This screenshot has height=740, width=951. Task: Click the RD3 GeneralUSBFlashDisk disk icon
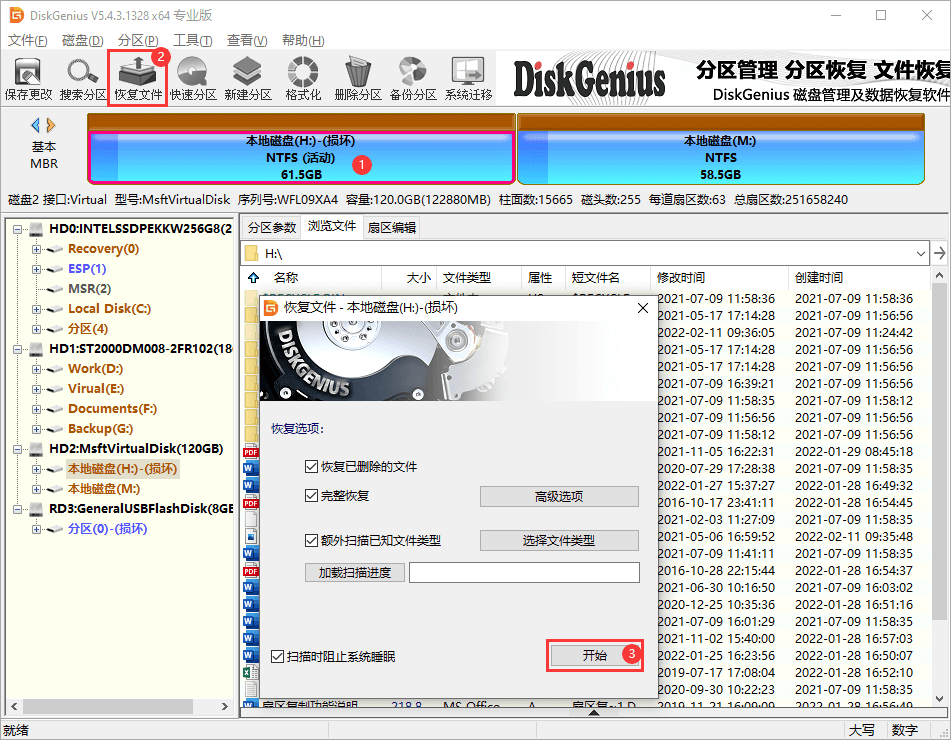point(36,509)
